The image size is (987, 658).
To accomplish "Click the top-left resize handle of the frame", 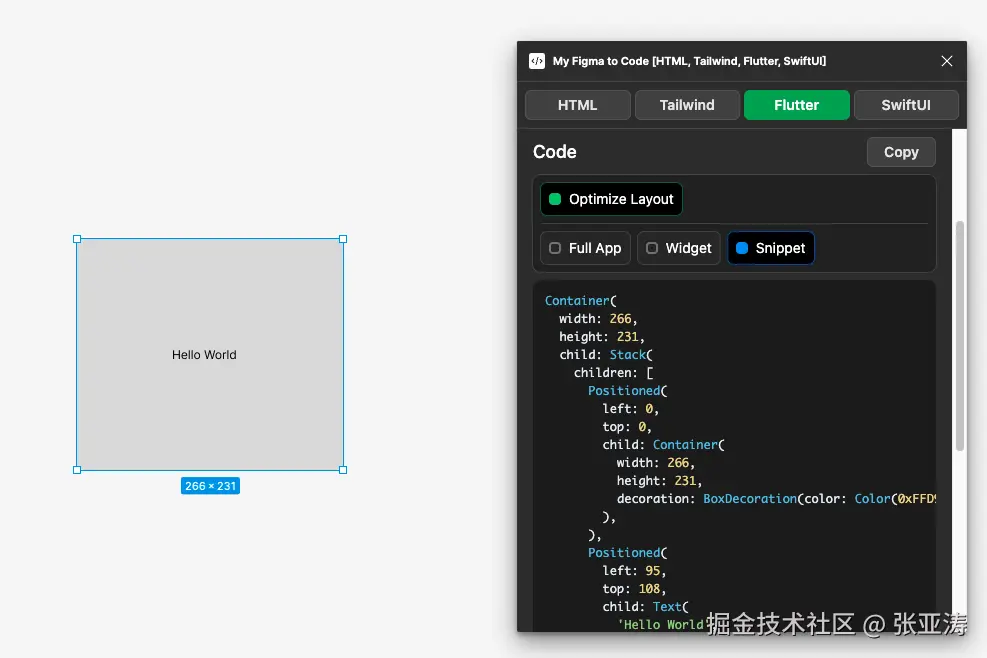I will [77, 239].
